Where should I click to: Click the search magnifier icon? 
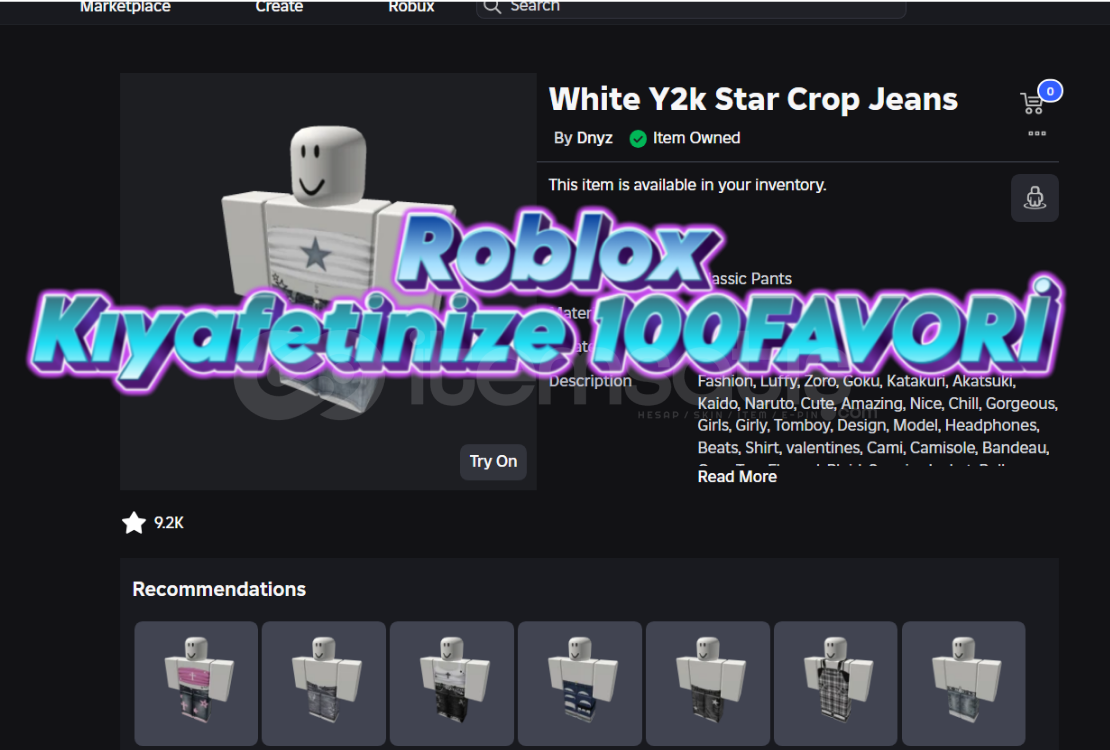(x=492, y=6)
